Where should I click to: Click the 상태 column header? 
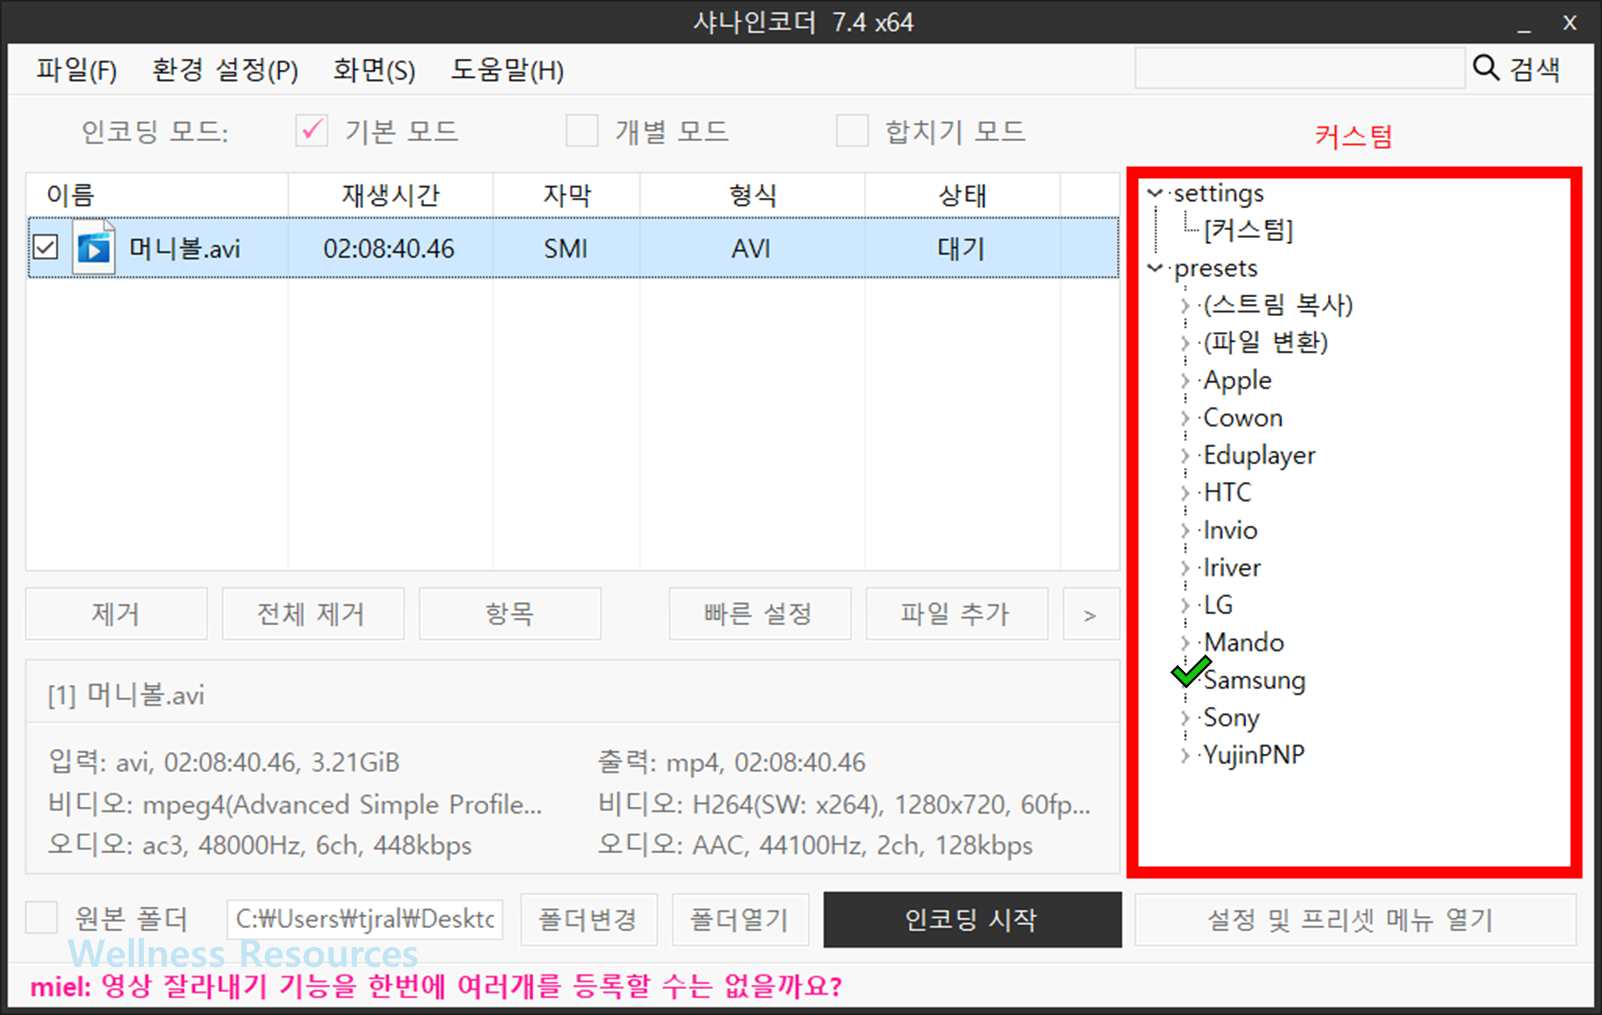pyautogui.click(x=963, y=195)
